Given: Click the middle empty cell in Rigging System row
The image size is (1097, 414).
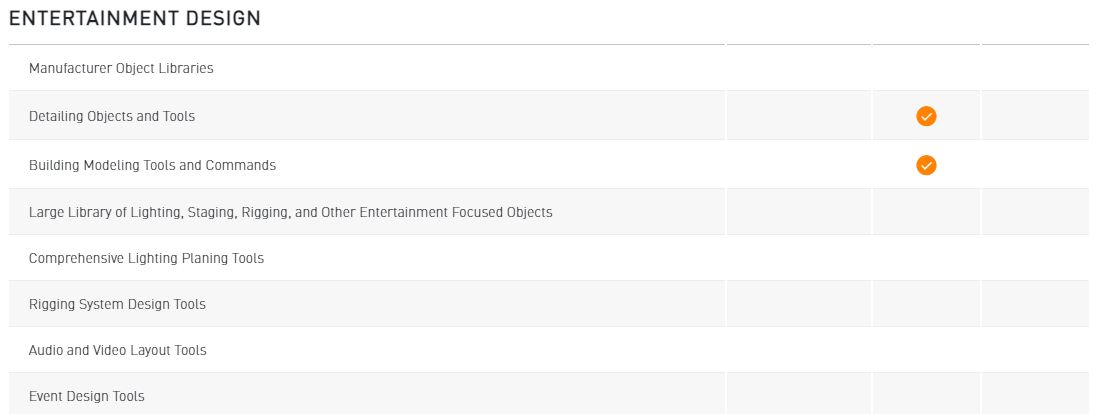Looking at the screenshot, I should (x=926, y=304).
